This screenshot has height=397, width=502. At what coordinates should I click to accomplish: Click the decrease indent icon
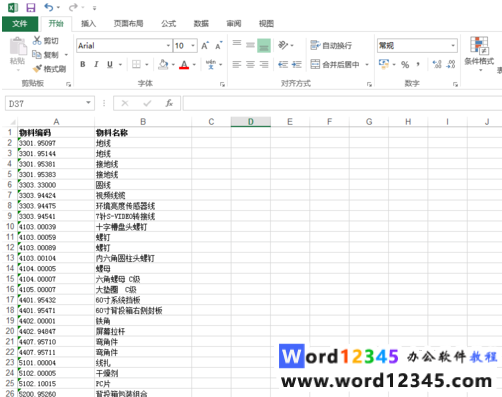[283, 64]
